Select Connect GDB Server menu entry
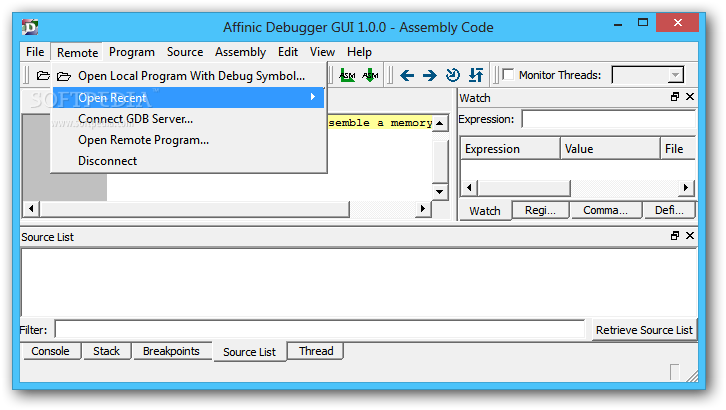This screenshot has height=410, width=726. (x=188, y=119)
